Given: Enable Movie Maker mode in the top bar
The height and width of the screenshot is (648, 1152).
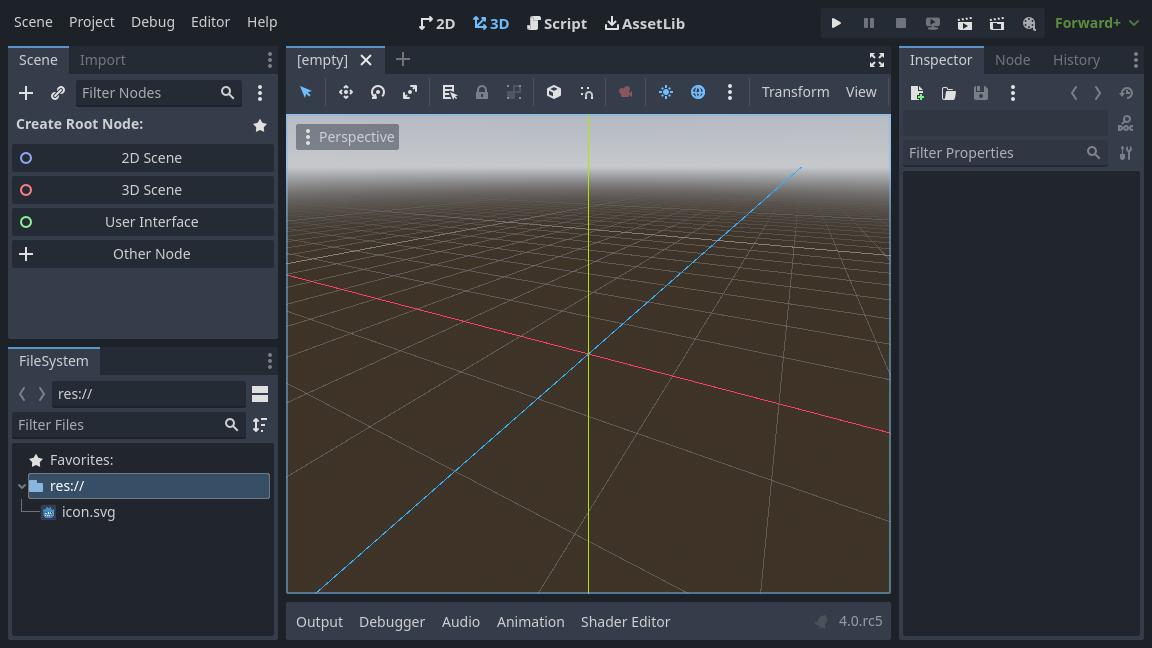Looking at the screenshot, I should pyautogui.click(x=1028, y=22).
